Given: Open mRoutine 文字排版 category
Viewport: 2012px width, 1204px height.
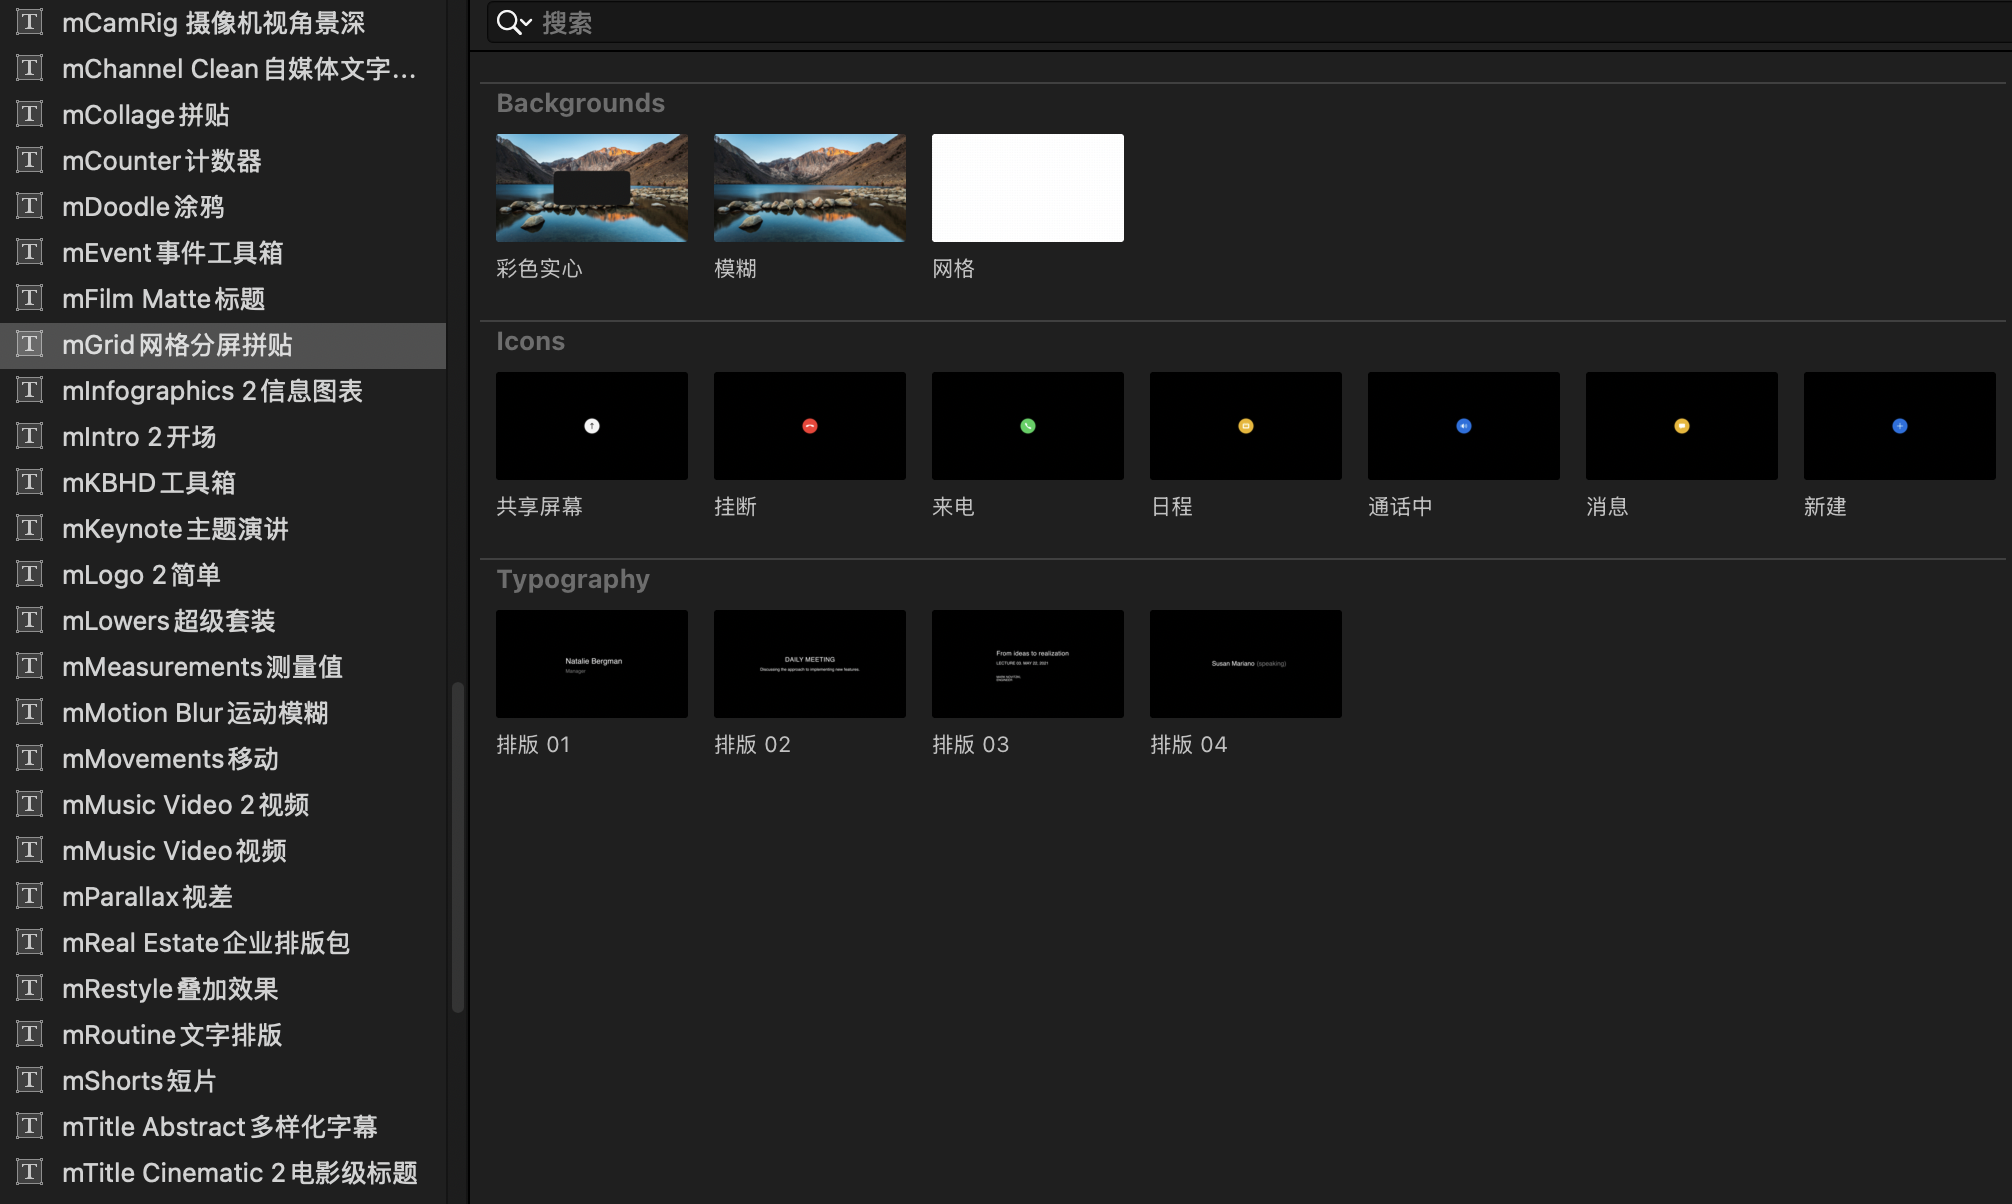Looking at the screenshot, I should pyautogui.click(x=223, y=1034).
